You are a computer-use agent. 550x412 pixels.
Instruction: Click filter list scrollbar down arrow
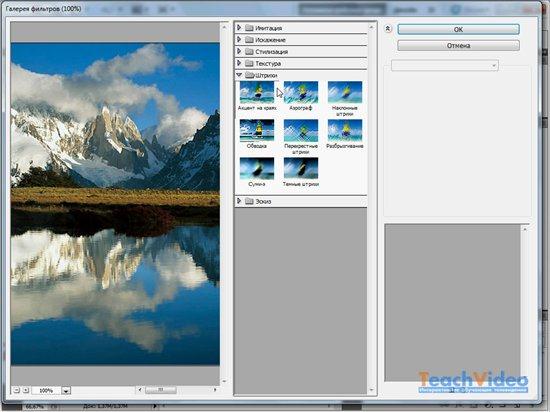(x=371, y=390)
